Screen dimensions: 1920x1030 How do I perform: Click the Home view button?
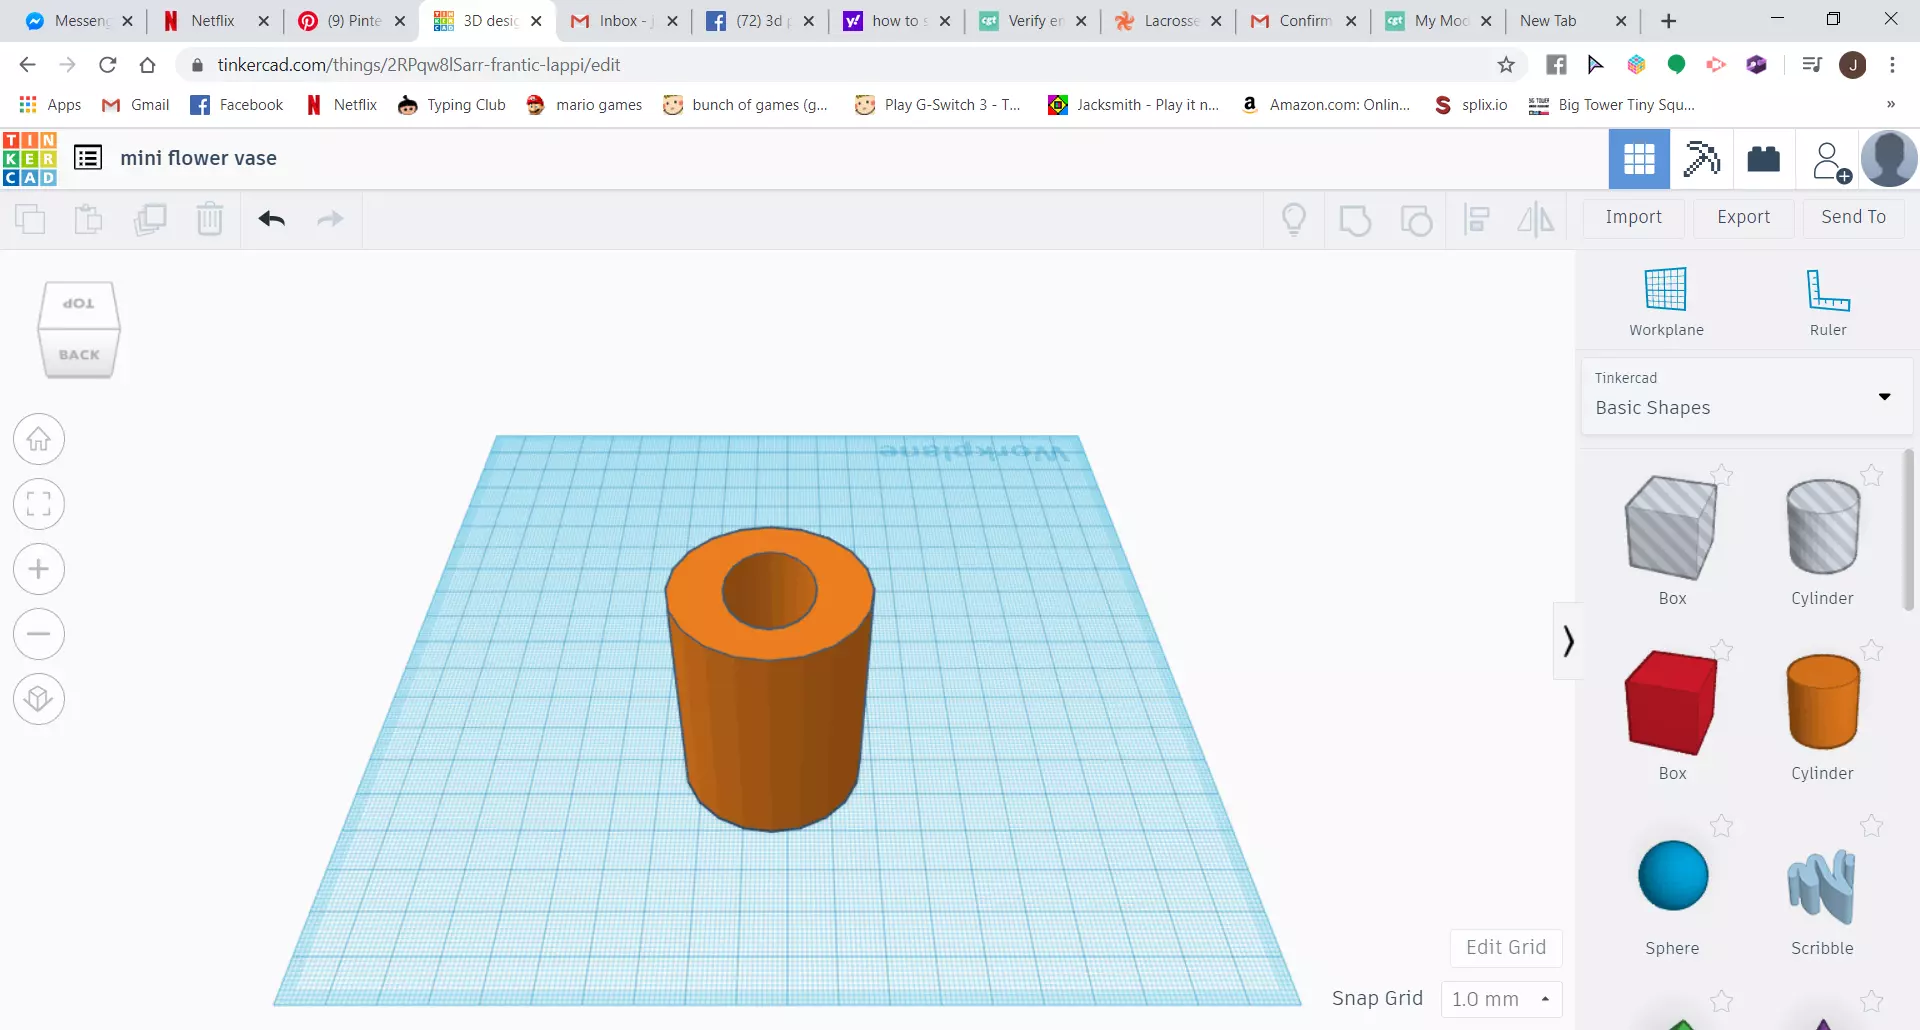(39, 439)
